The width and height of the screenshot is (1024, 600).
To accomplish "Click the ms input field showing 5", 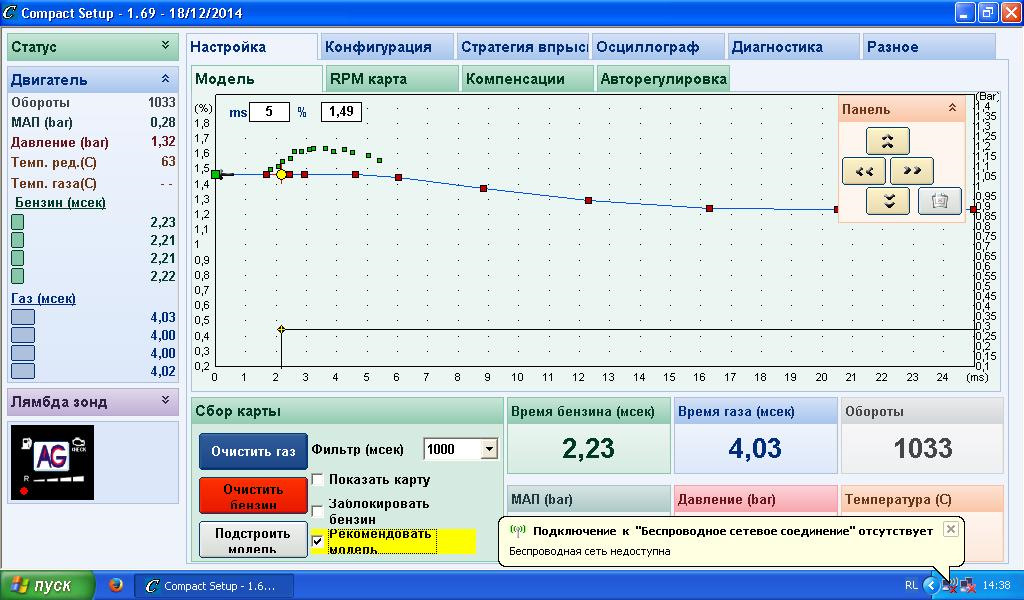I will pos(269,112).
